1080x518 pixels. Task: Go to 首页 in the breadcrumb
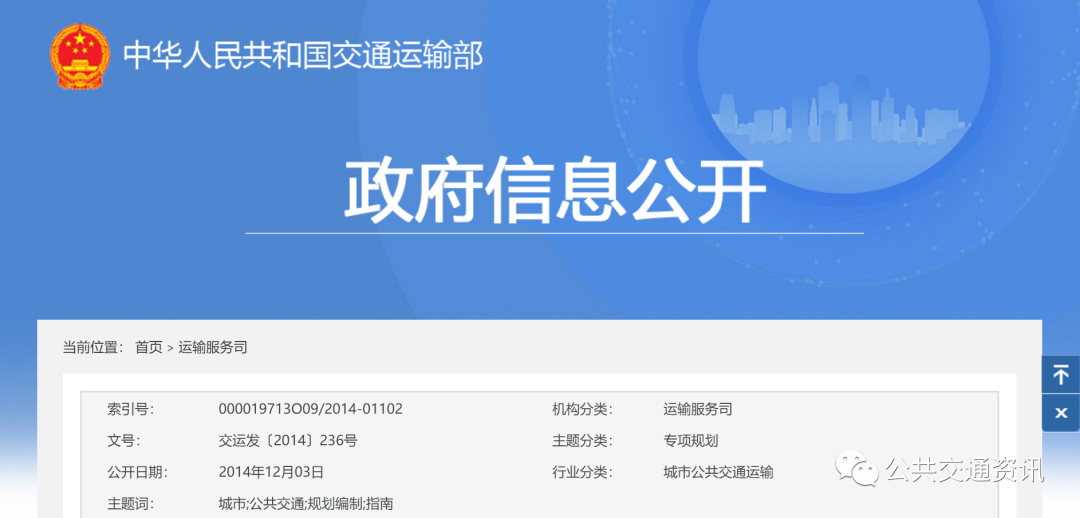[x=149, y=348]
